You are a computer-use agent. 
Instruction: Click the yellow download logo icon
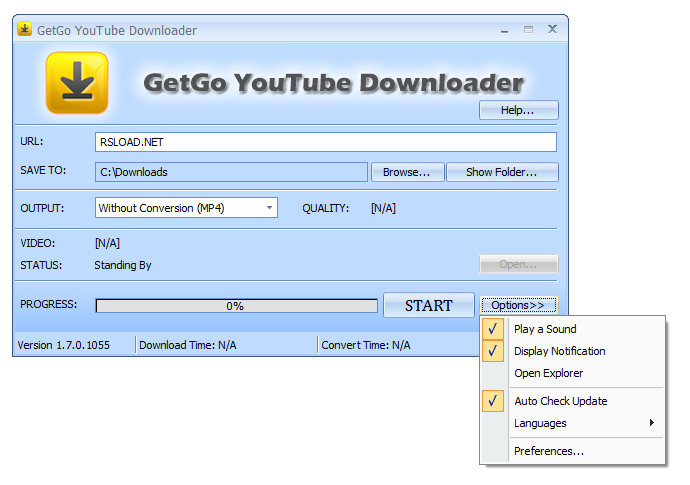click(x=77, y=83)
